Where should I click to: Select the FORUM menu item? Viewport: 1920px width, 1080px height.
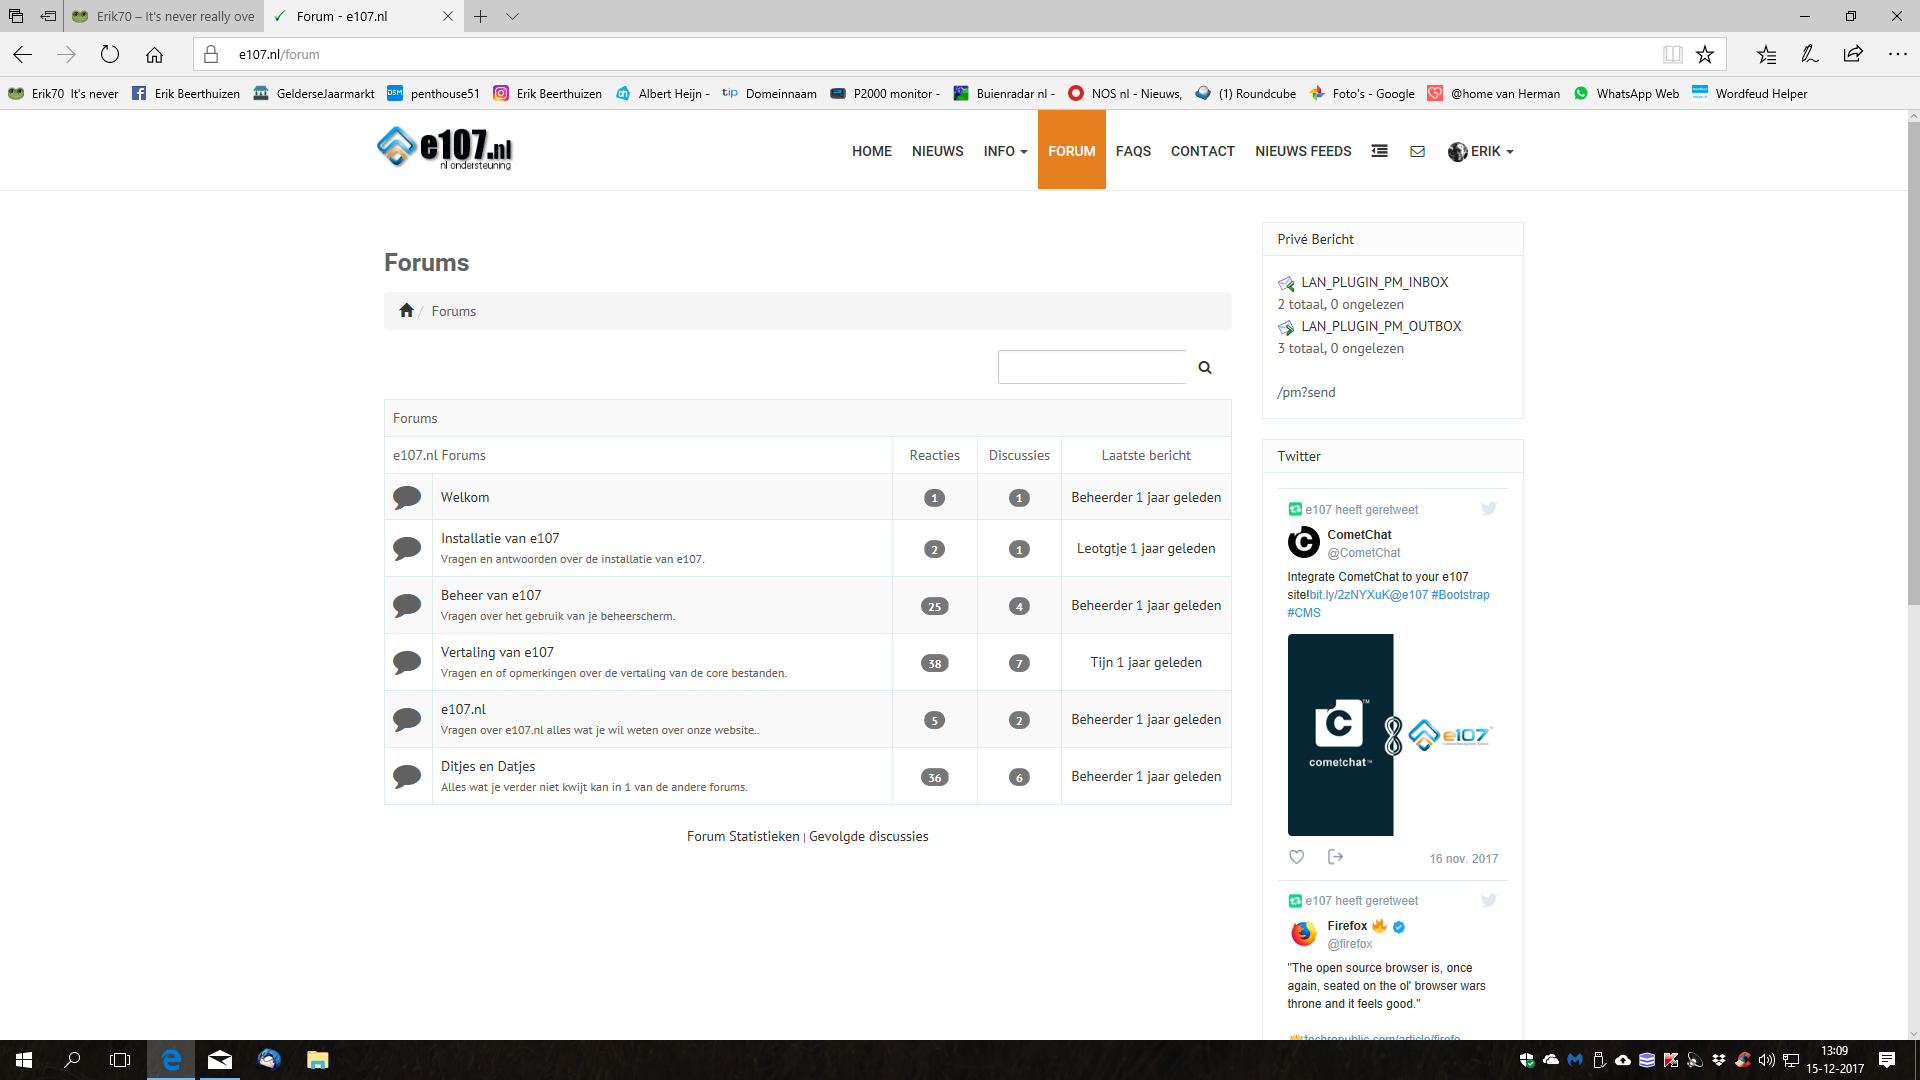point(1072,151)
